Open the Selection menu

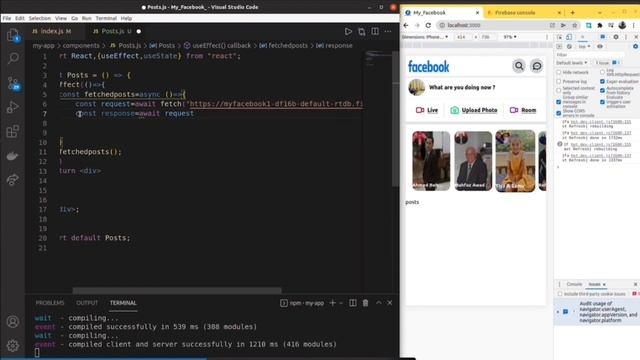(x=40, y=18)
